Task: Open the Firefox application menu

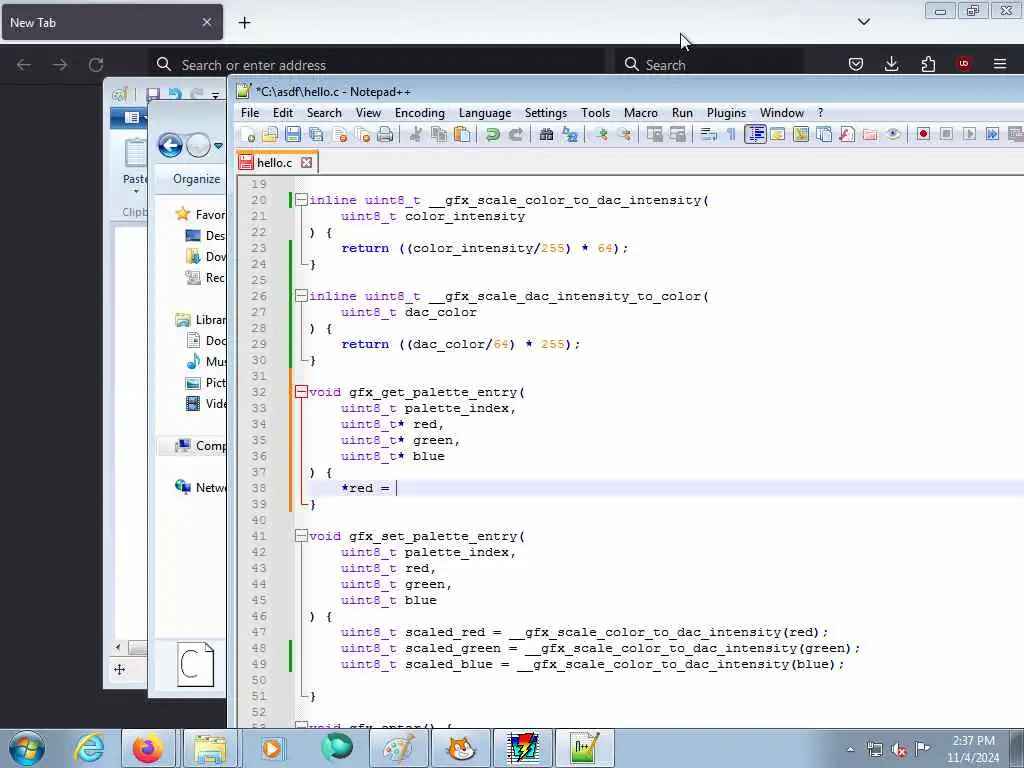Action: [1000, 64]
